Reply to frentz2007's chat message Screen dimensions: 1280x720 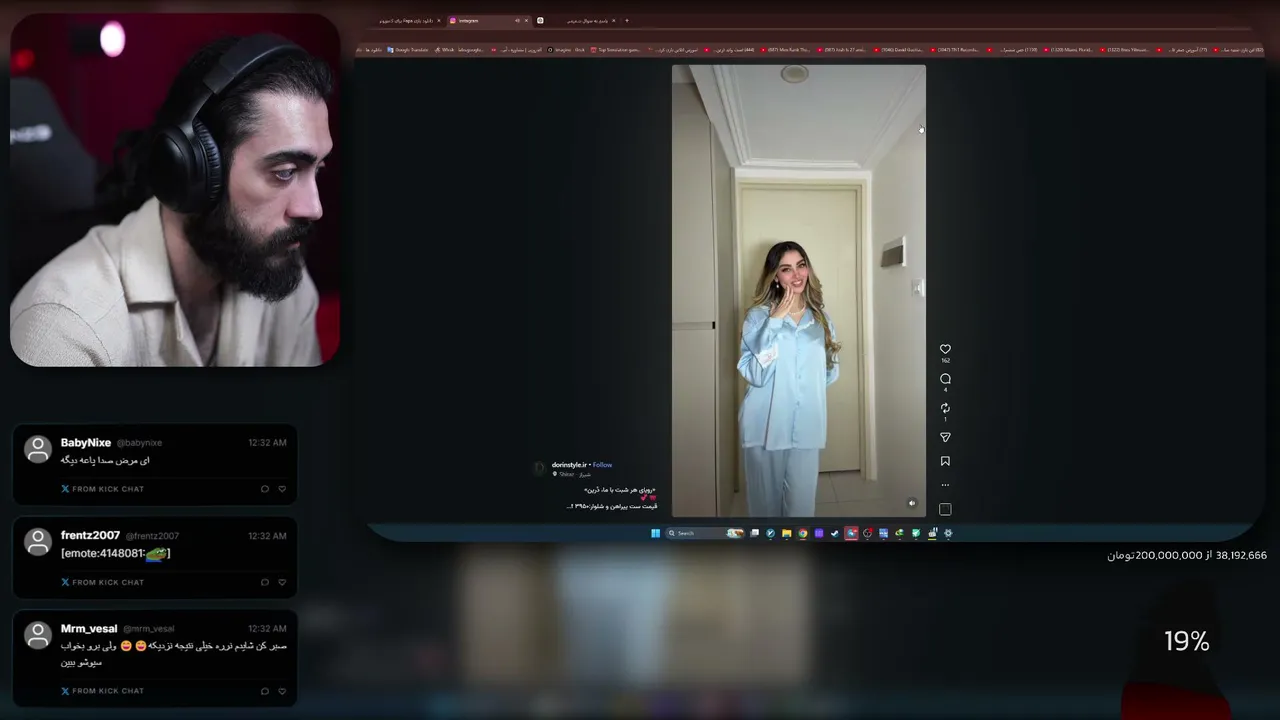tap(265, 582)
